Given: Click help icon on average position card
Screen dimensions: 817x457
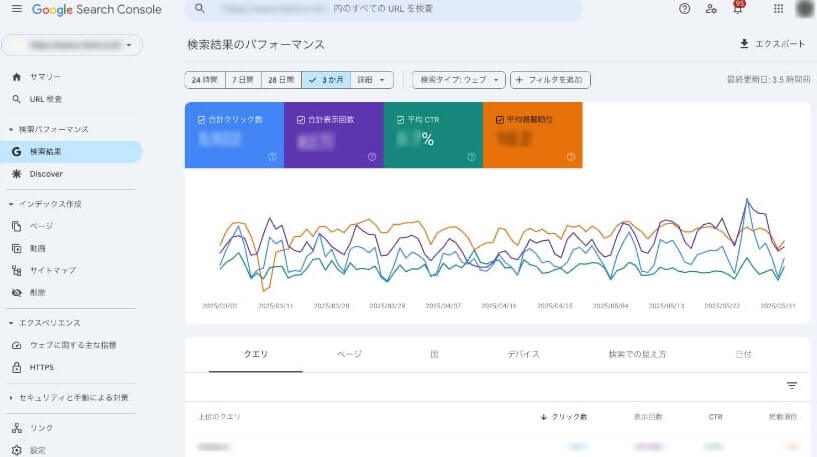Looking at the screenshot, I should [571, 157].
